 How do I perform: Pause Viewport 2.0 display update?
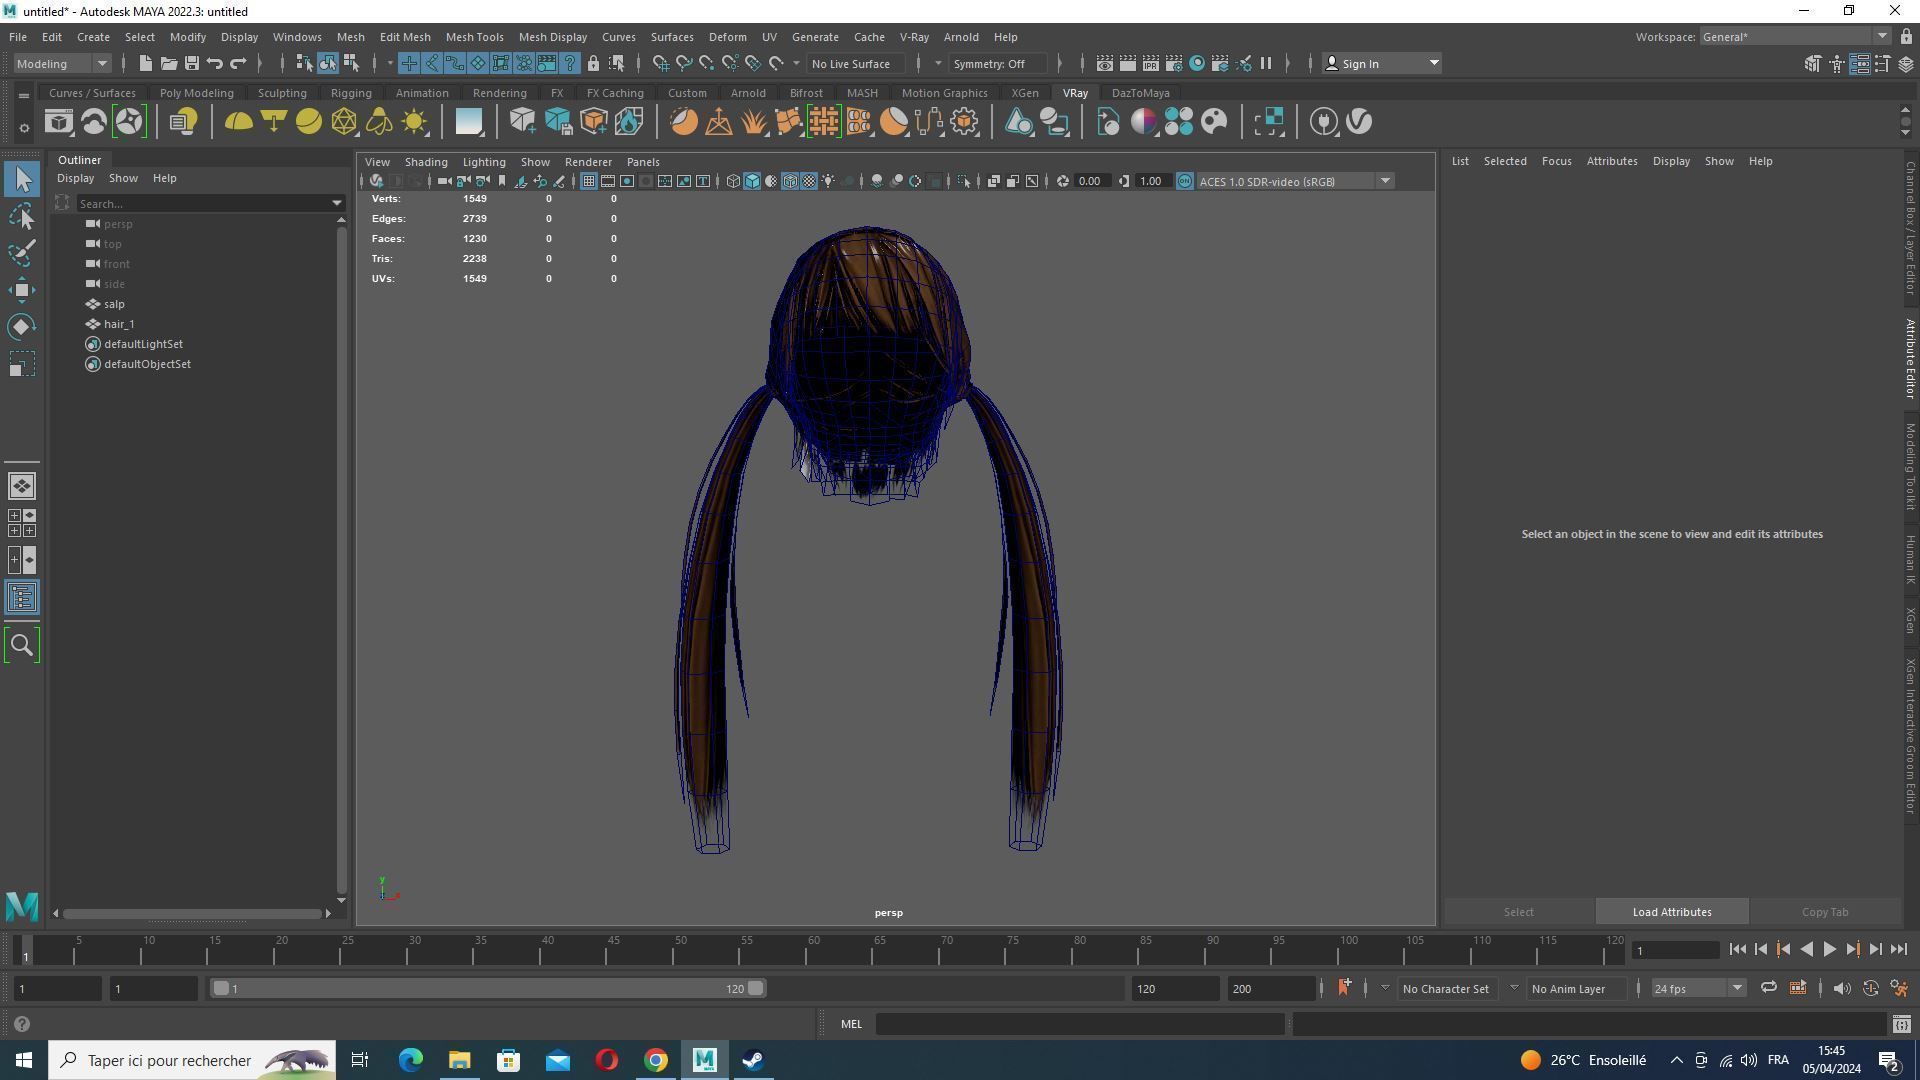[1265, 63]
